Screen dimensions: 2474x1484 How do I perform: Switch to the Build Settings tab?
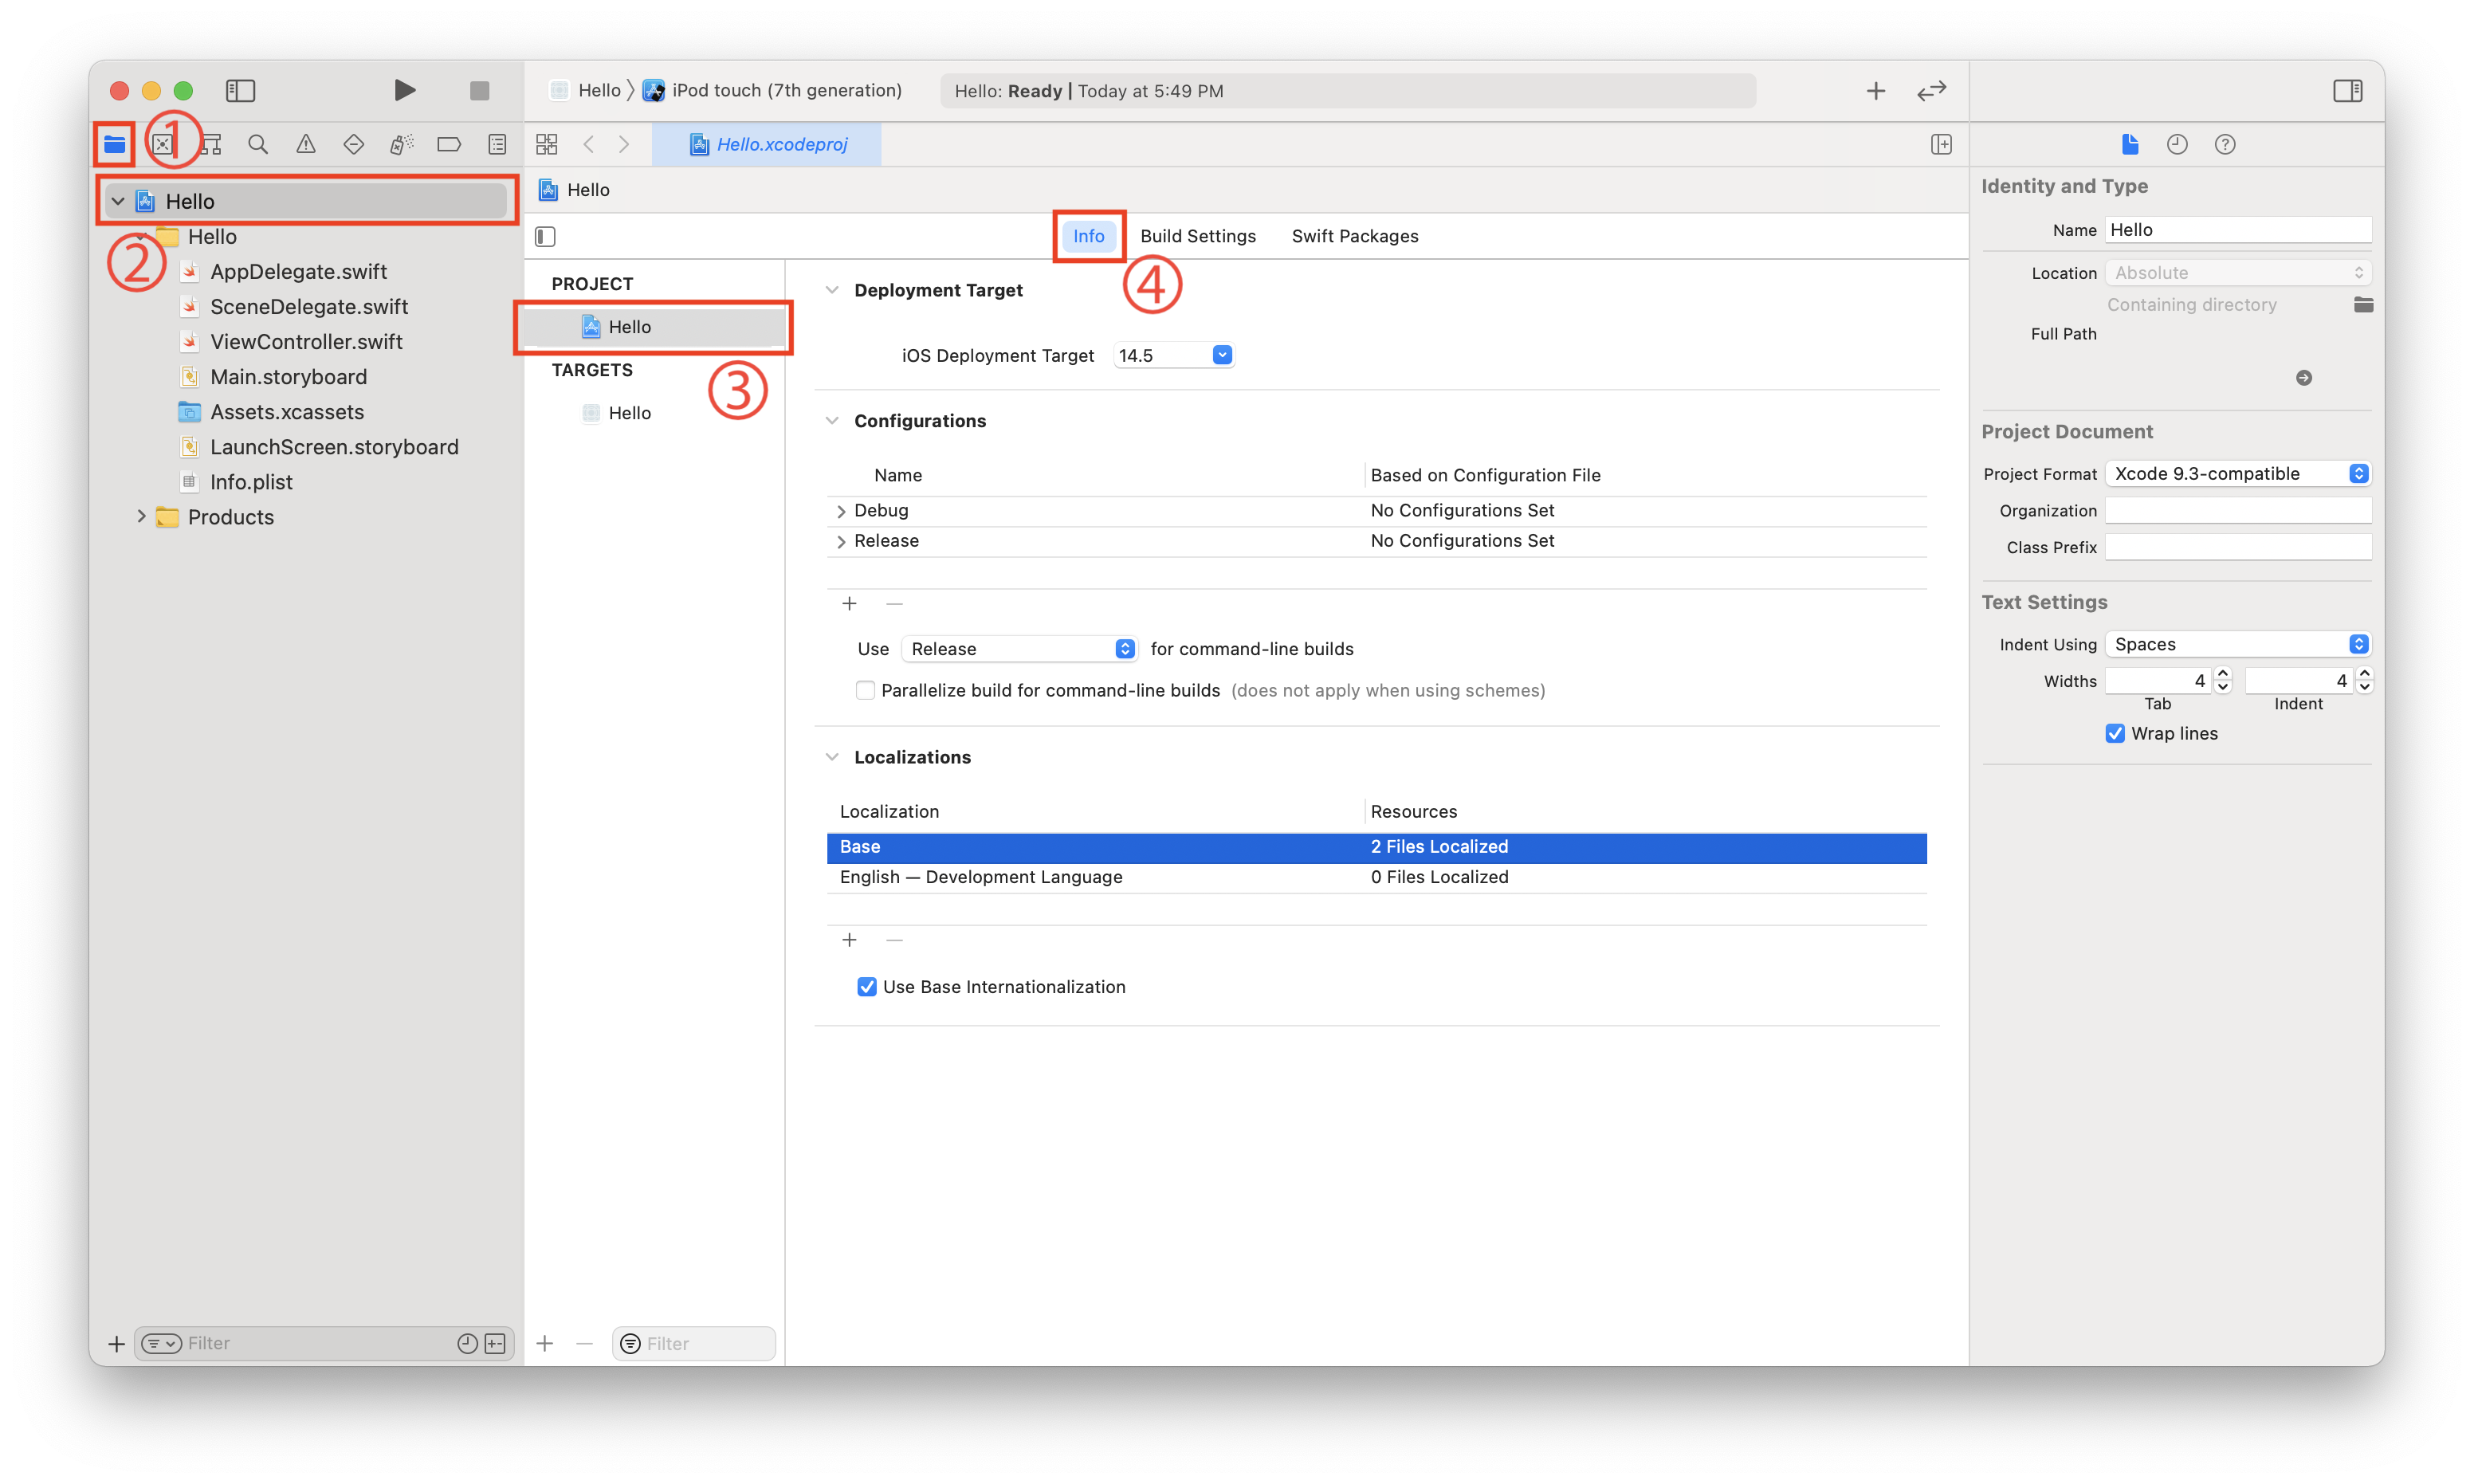click(x=1197, y=236)
